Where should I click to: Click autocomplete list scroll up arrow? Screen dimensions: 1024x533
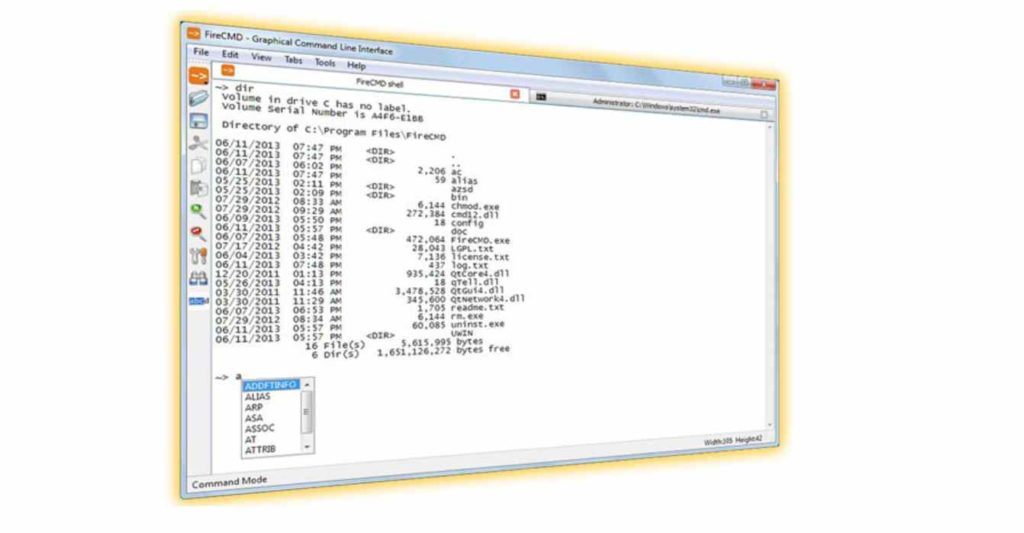307,385
